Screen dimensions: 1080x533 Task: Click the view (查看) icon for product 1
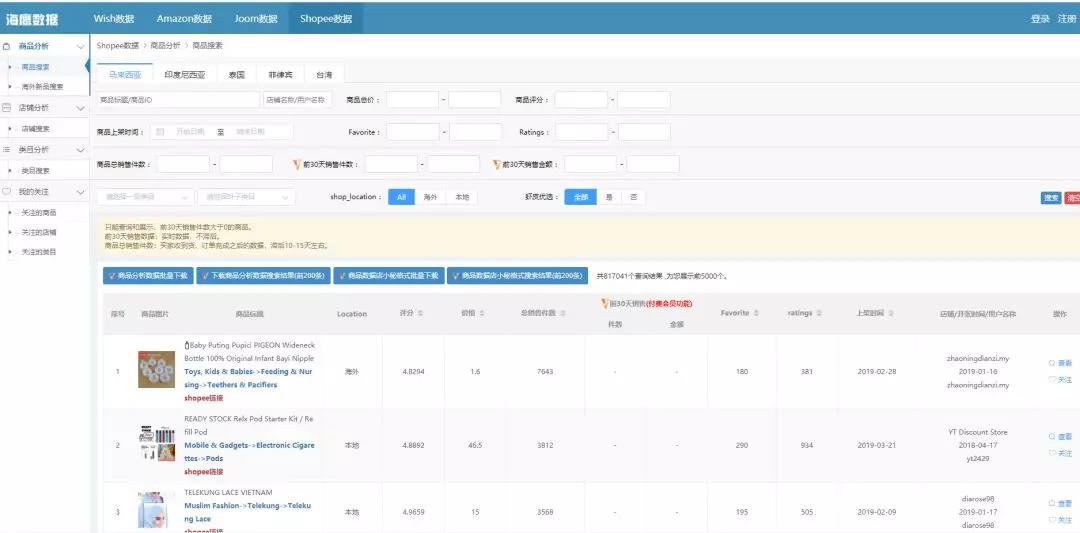[x=1051, y=363]
